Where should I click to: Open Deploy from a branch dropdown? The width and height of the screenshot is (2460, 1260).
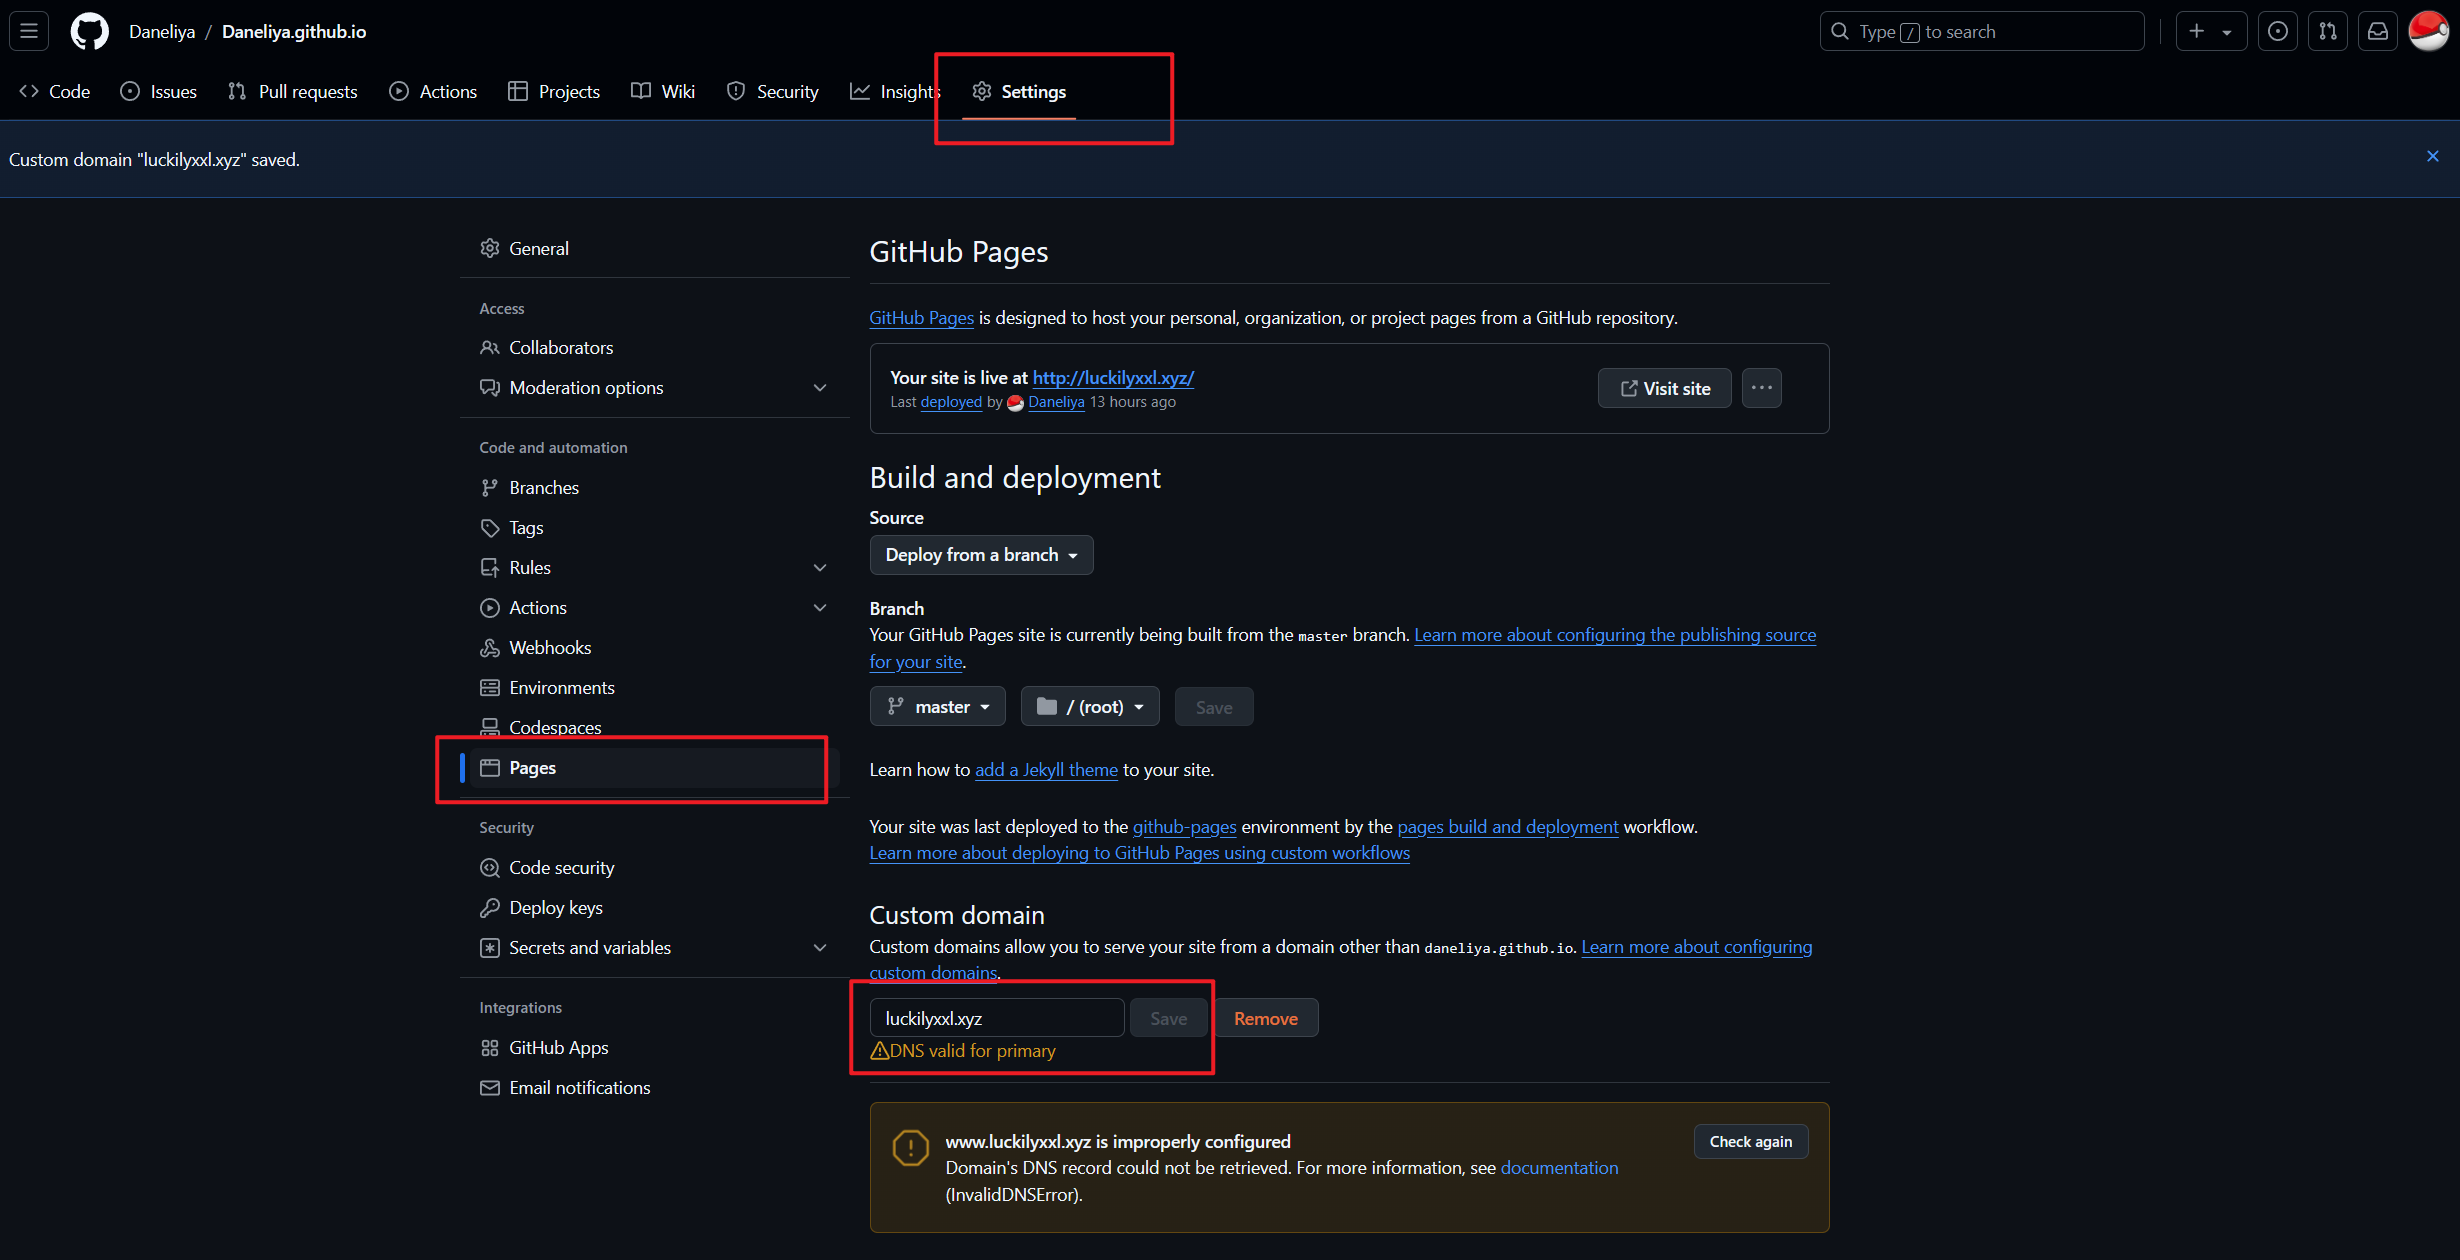981,555
